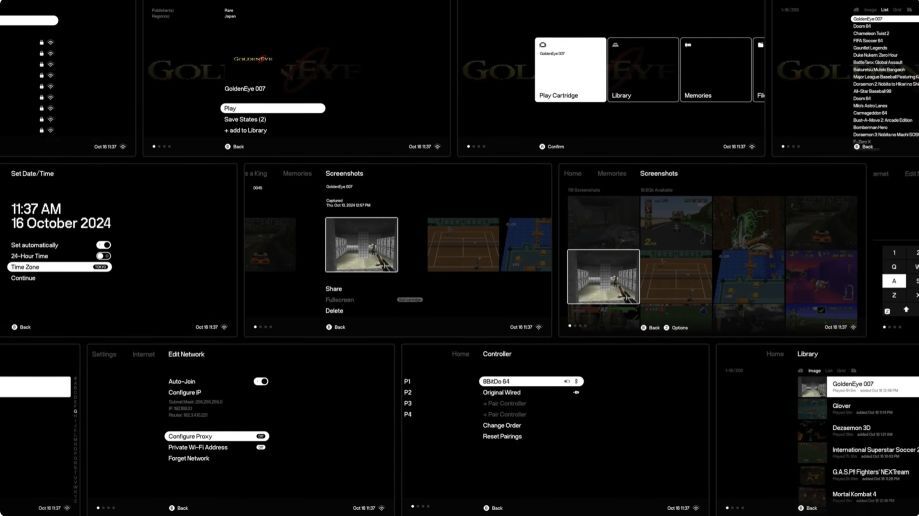Switch to Home tab in screenshots grid panel
919x516 pixels.
point(573,174)
